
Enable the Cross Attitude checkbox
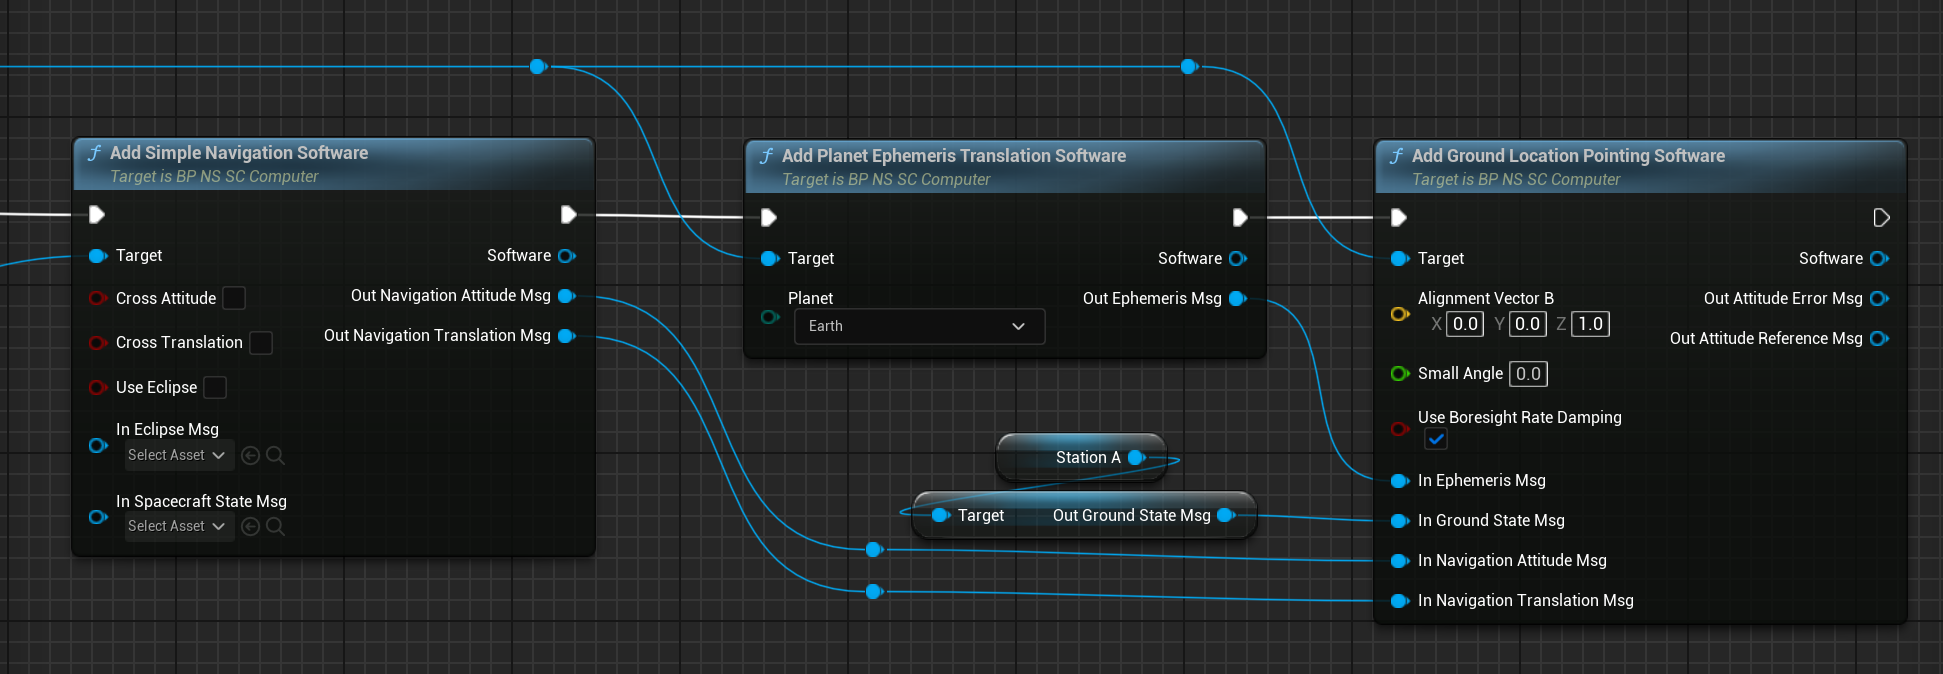click(234, 298)
